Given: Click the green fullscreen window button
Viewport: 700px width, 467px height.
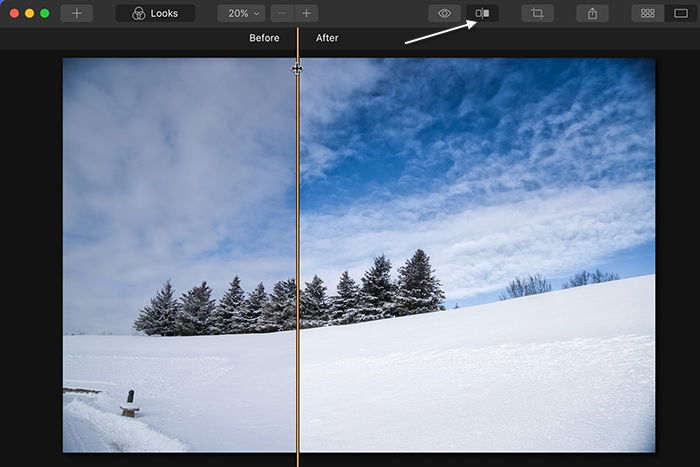Looking at the screenshot, I should (x=45, y=13).
